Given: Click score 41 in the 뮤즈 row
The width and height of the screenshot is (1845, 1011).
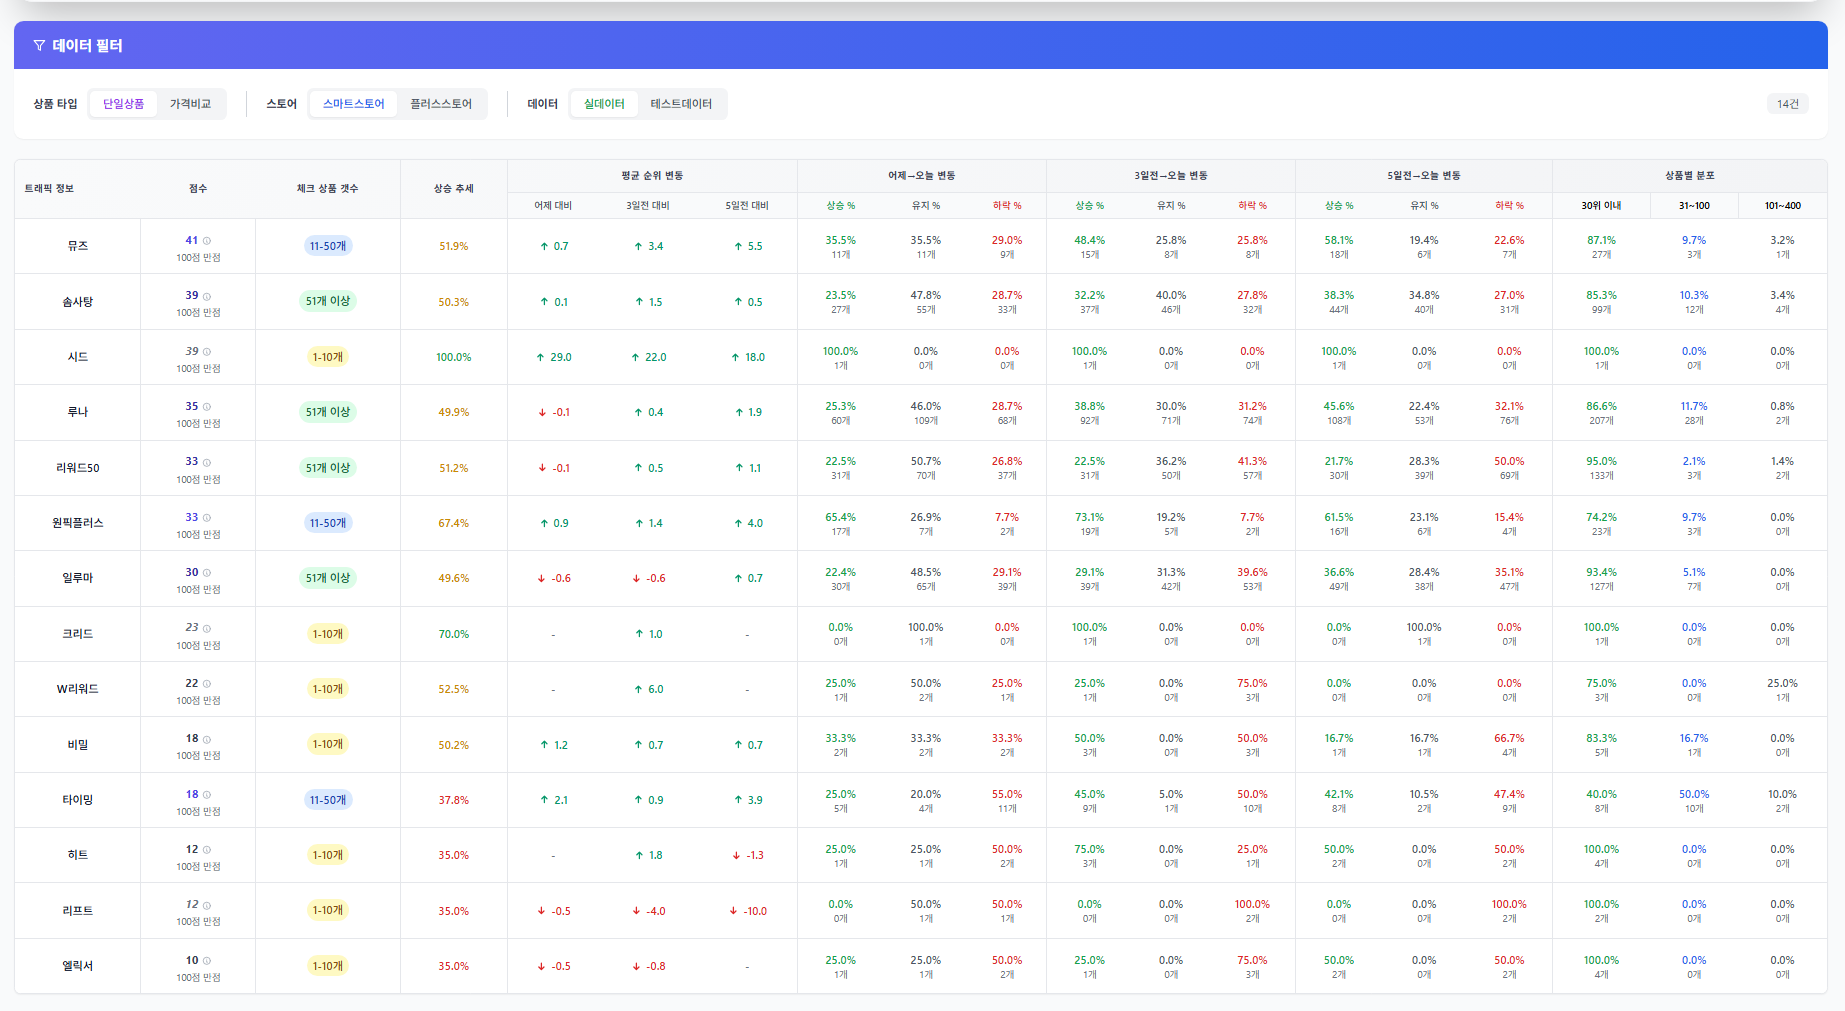Looking at the screenshot, I should 192,240.
